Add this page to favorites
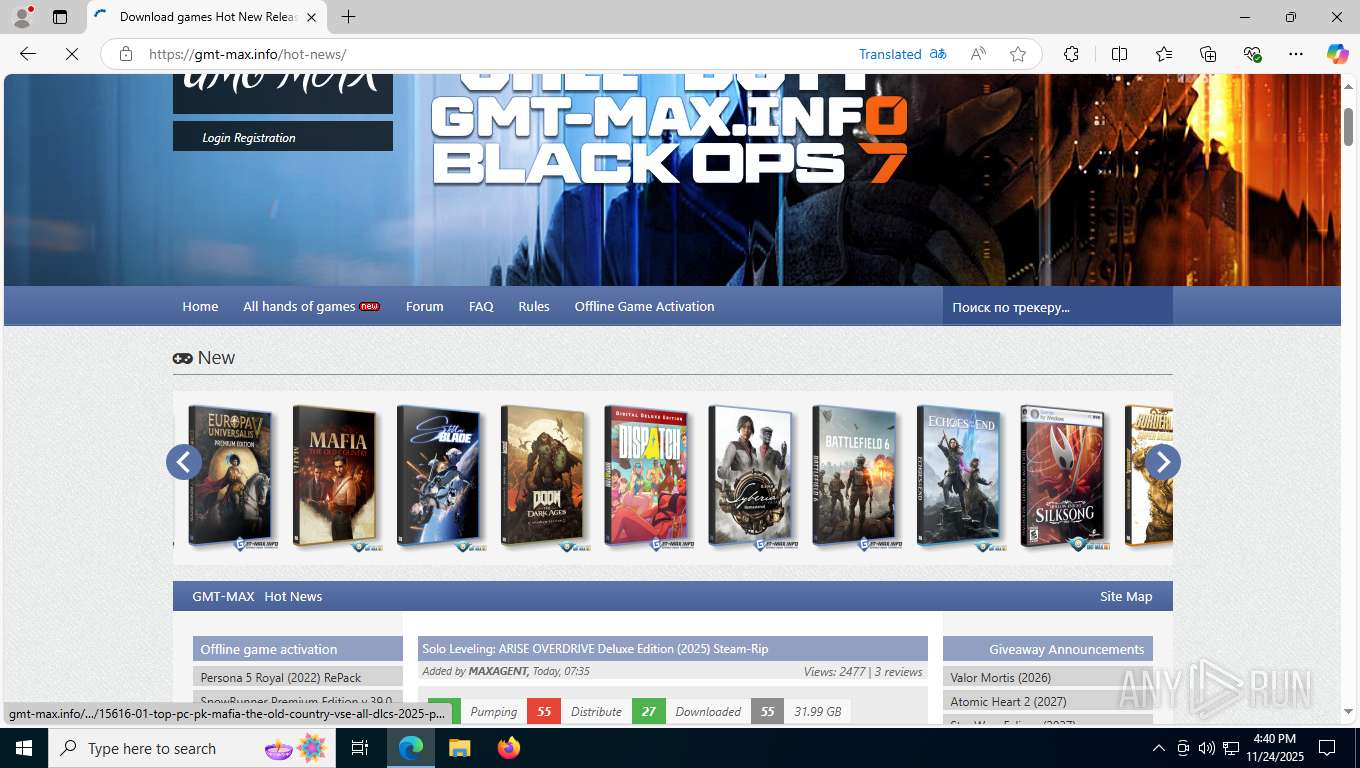The height and width of the screenshot is (768, 1360). click(1018, 54)
